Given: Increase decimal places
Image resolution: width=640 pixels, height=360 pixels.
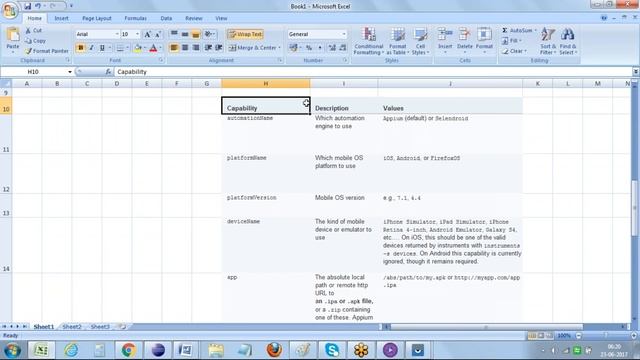Looking at the screenshot, I should coord(332,48).
